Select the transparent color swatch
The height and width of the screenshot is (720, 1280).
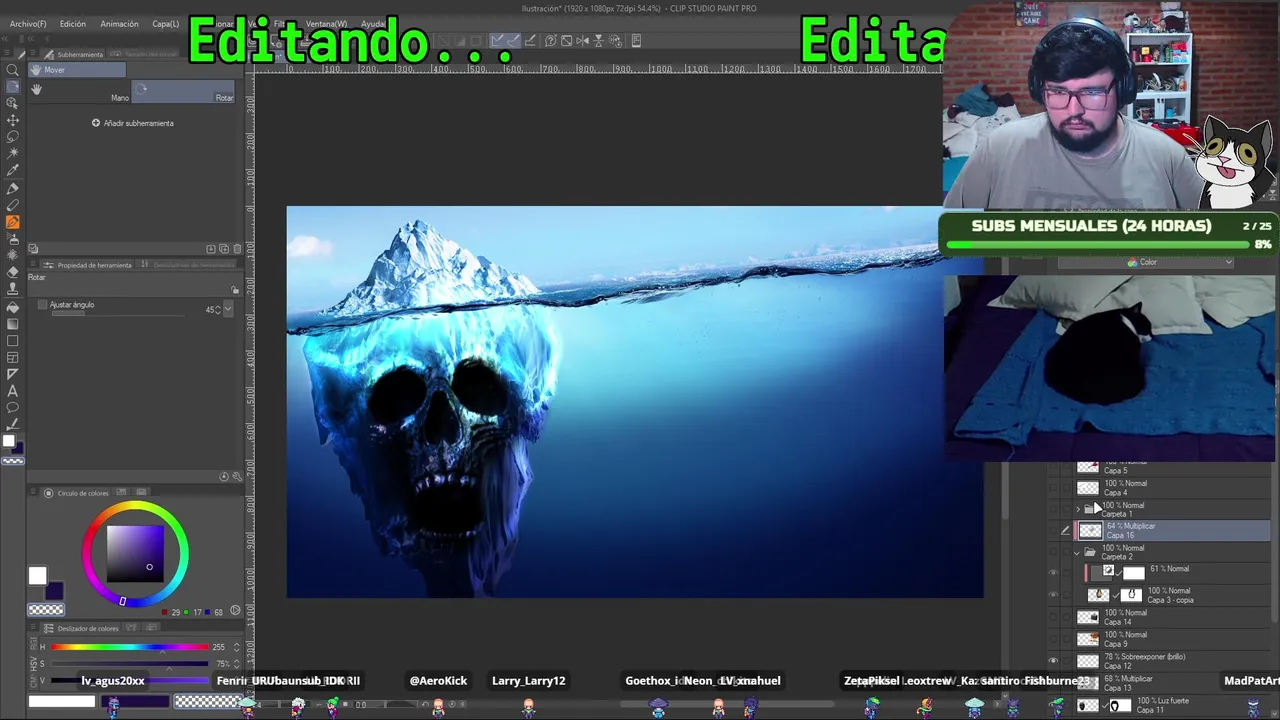coord(45,609)
